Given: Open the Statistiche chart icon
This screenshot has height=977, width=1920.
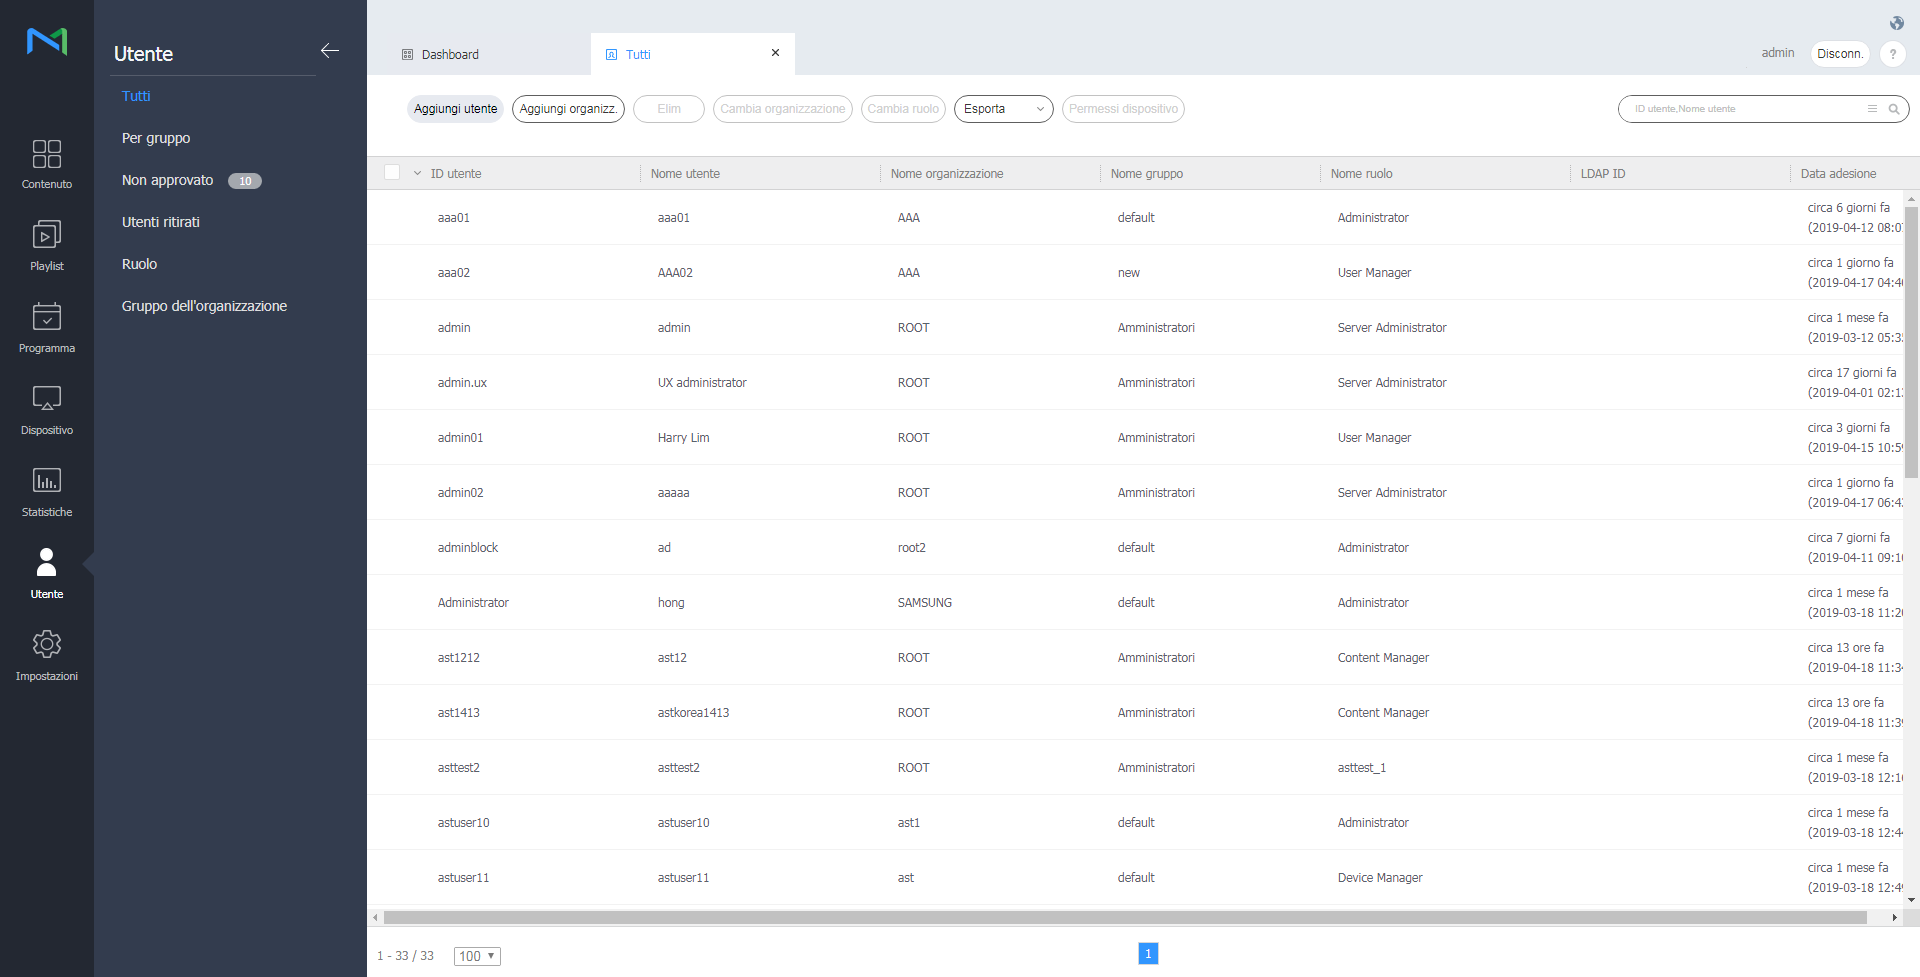Looking at the screenshot, I should point(46,482).
